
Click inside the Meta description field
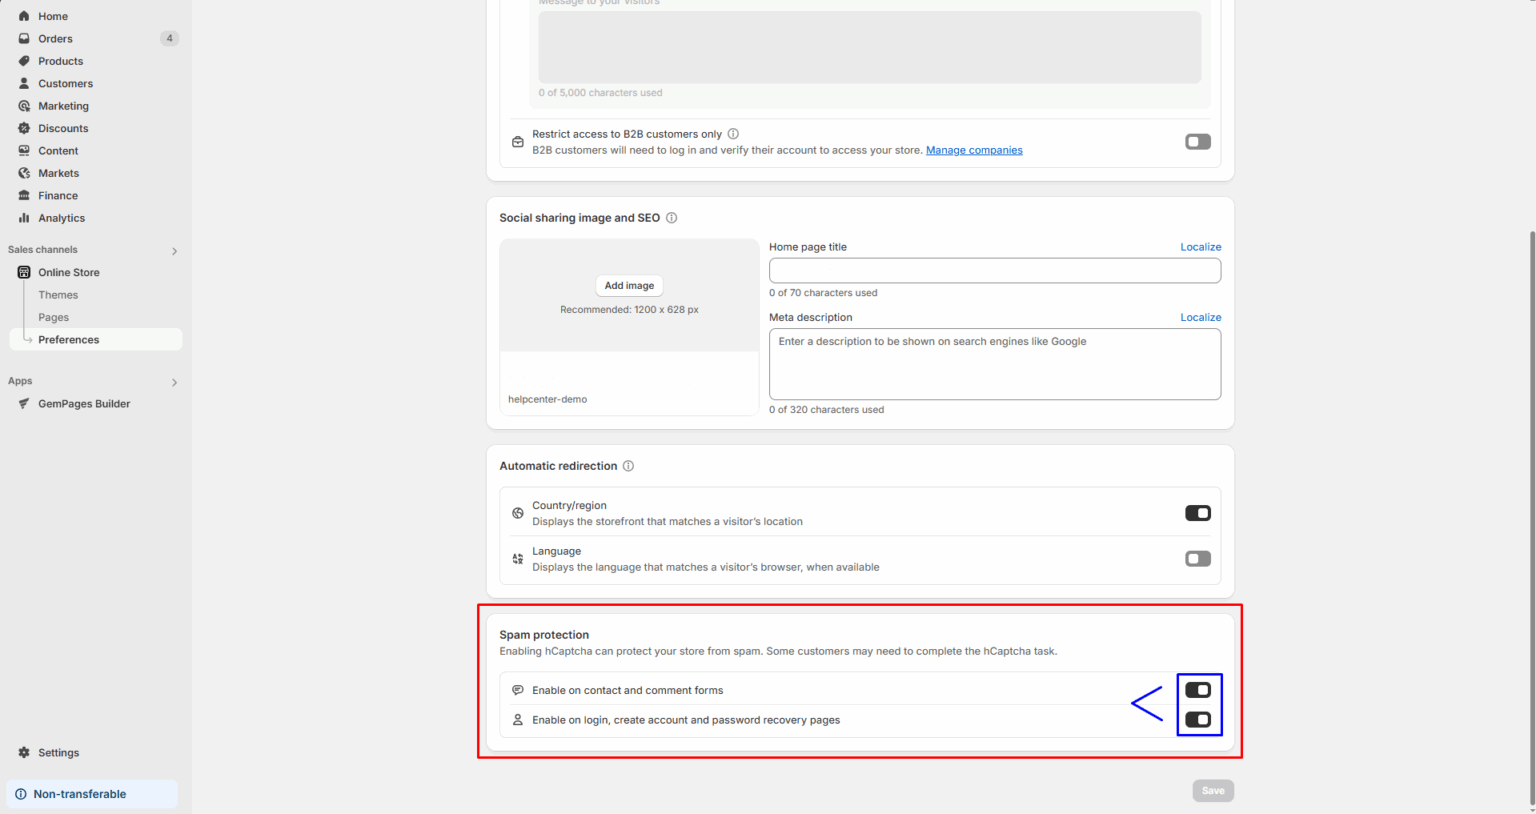pyautogui.click(x=994, y=363)
